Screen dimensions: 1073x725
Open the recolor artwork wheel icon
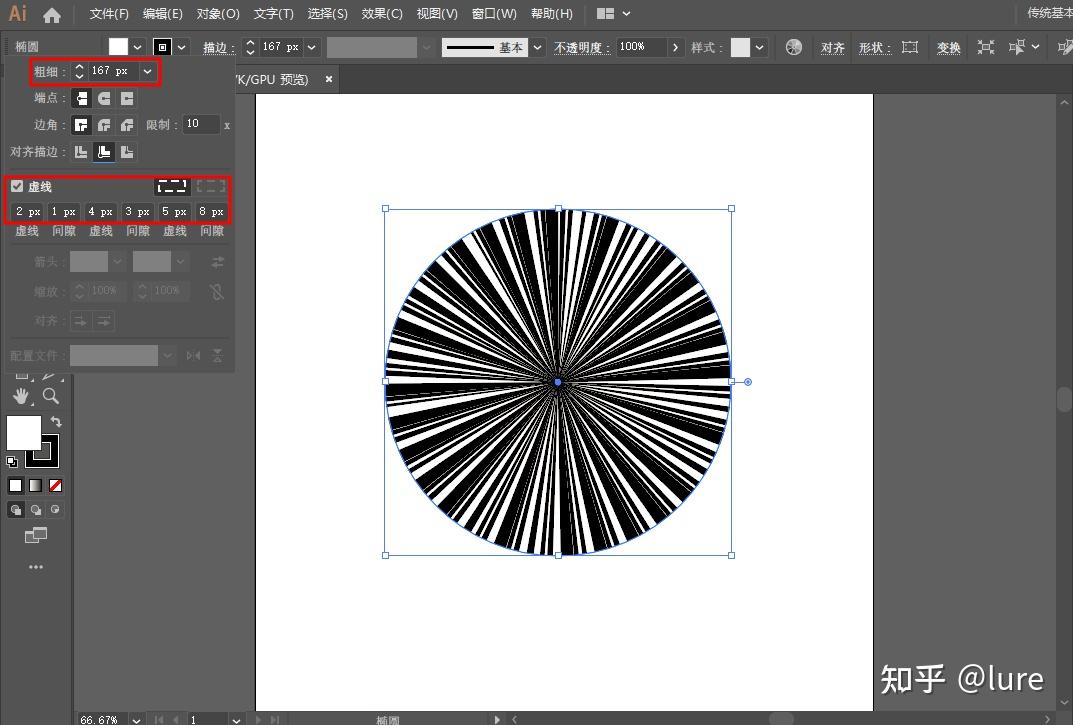794,47
